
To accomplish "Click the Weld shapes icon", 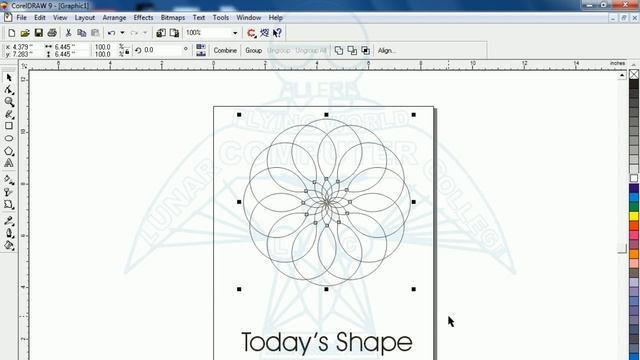I will point(339,51).
